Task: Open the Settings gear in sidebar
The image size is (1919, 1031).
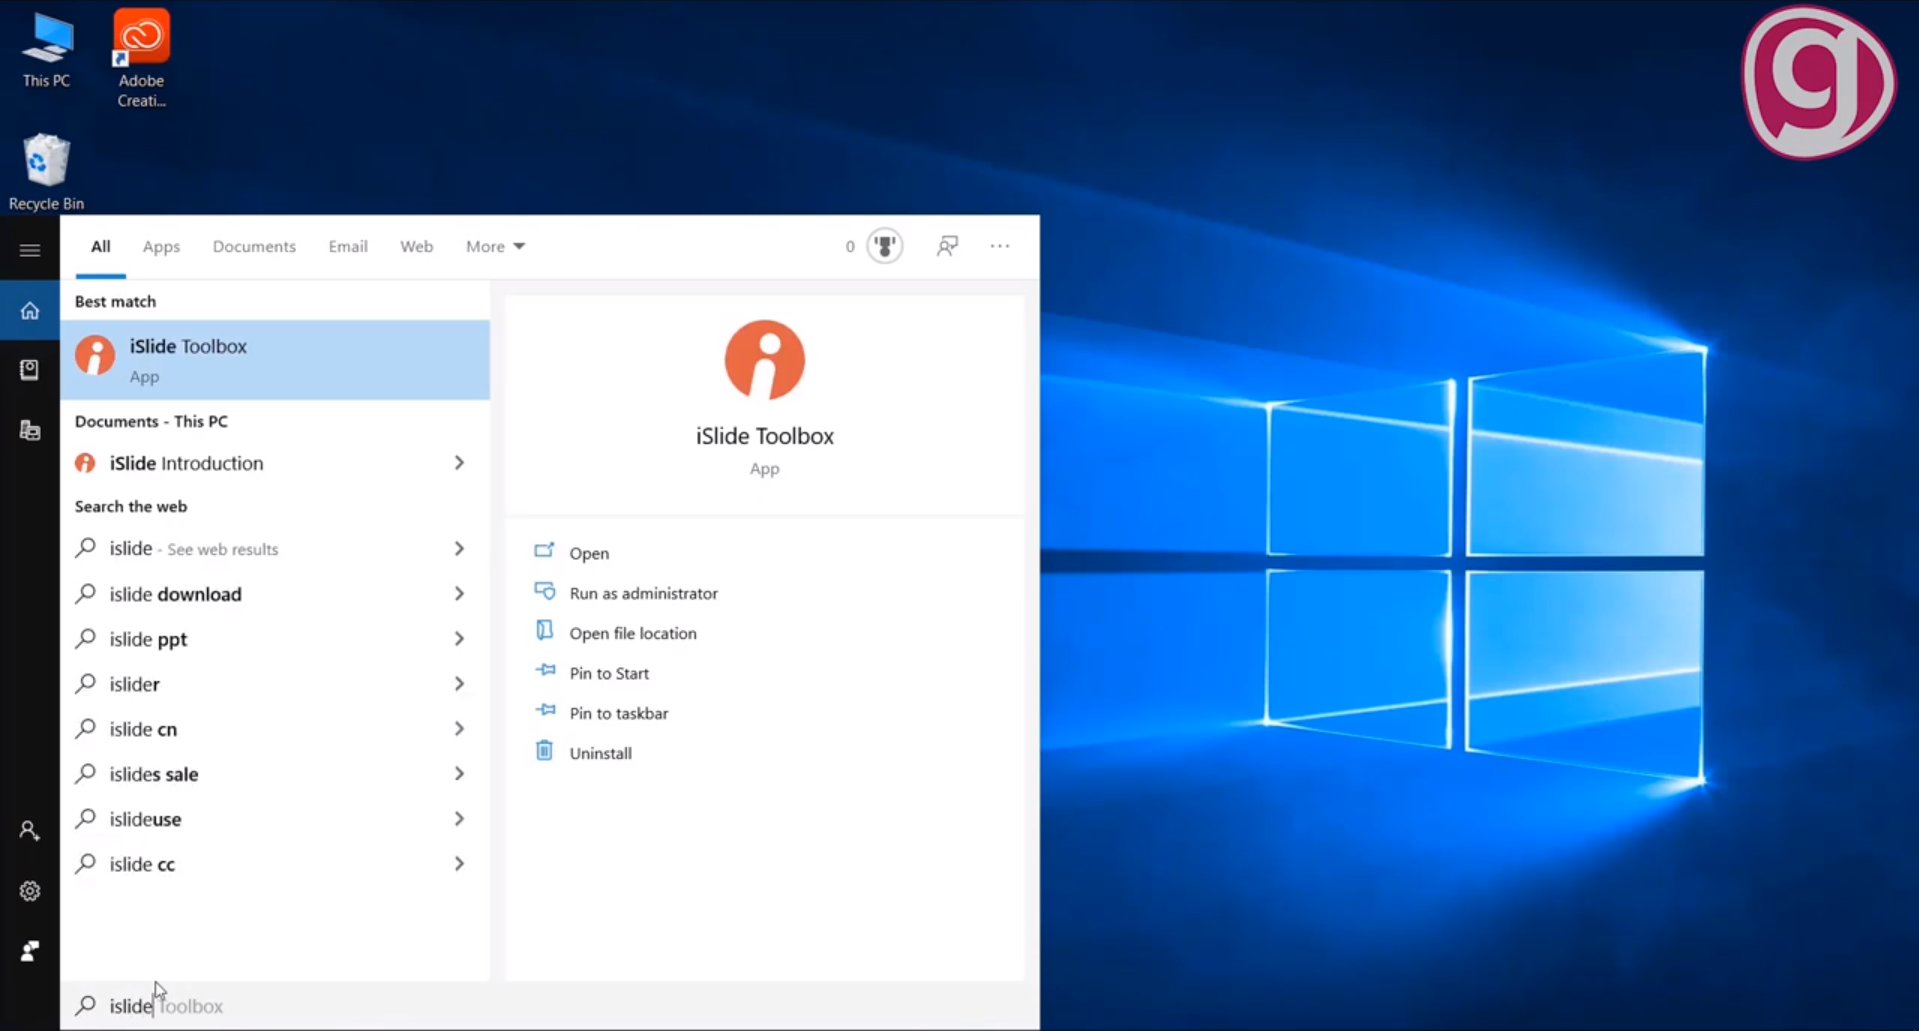Action: (30, 891)
